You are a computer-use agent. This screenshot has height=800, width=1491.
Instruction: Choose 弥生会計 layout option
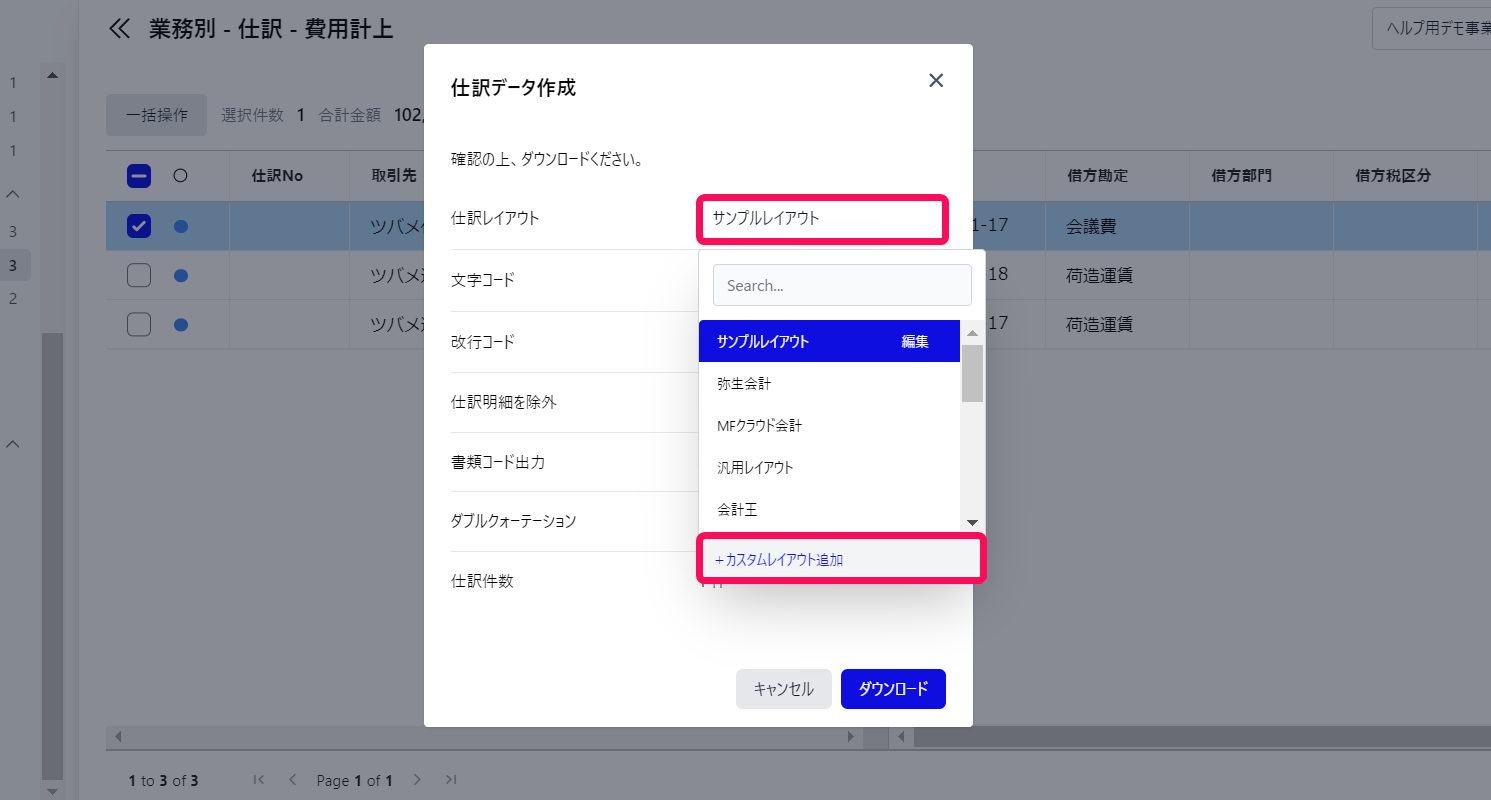click(829, 383)
